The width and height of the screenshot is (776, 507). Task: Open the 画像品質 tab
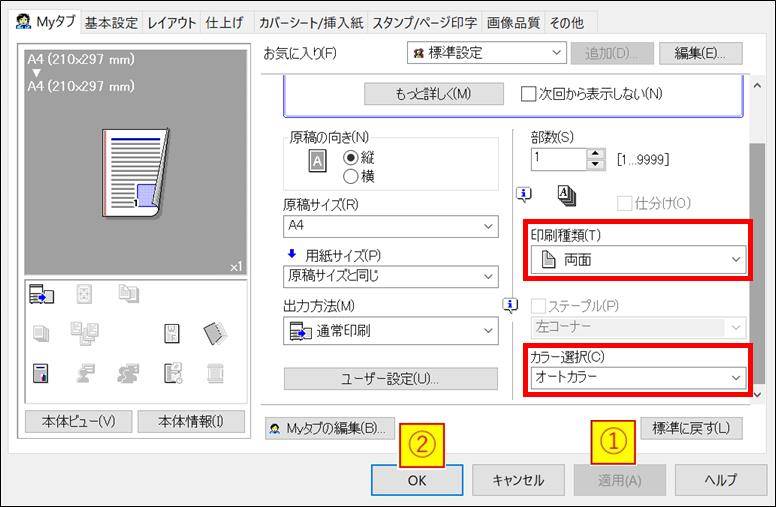[513, 23]
